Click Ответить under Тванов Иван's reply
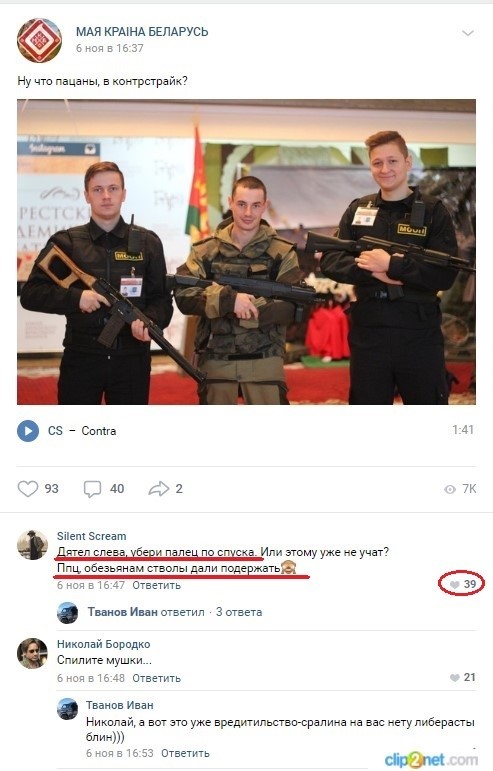The image size is (493, 771). [185, 753]
